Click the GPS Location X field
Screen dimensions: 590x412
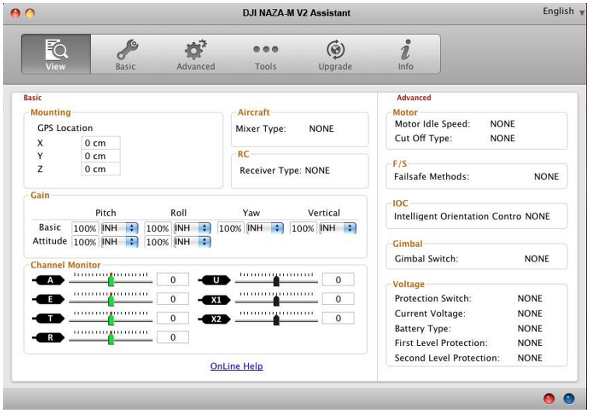pyautogui.click(x=101, y=143)
